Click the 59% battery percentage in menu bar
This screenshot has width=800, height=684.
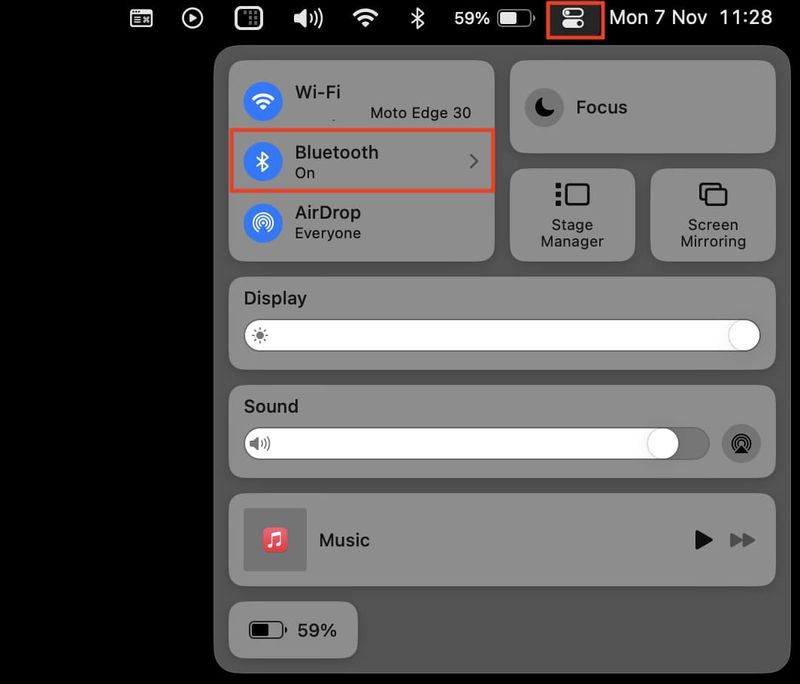click(471, 18)
